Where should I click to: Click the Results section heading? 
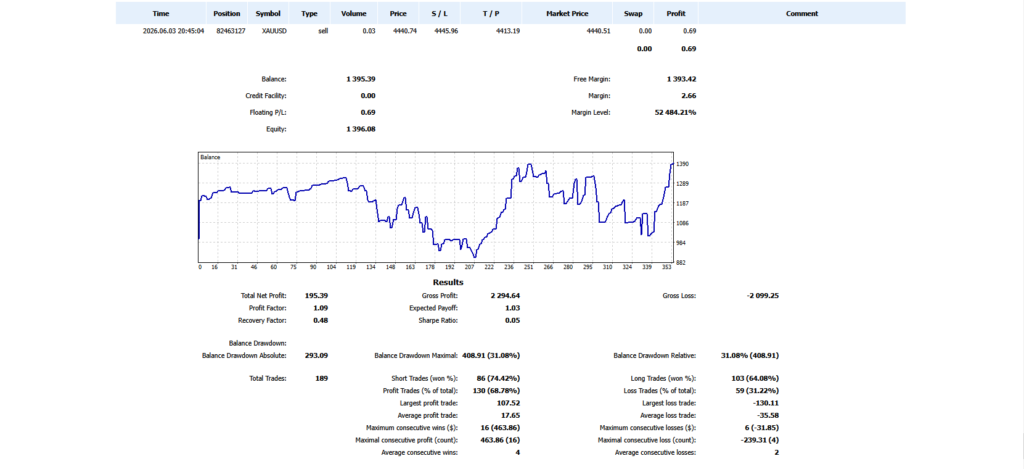(x=448, y=282)
